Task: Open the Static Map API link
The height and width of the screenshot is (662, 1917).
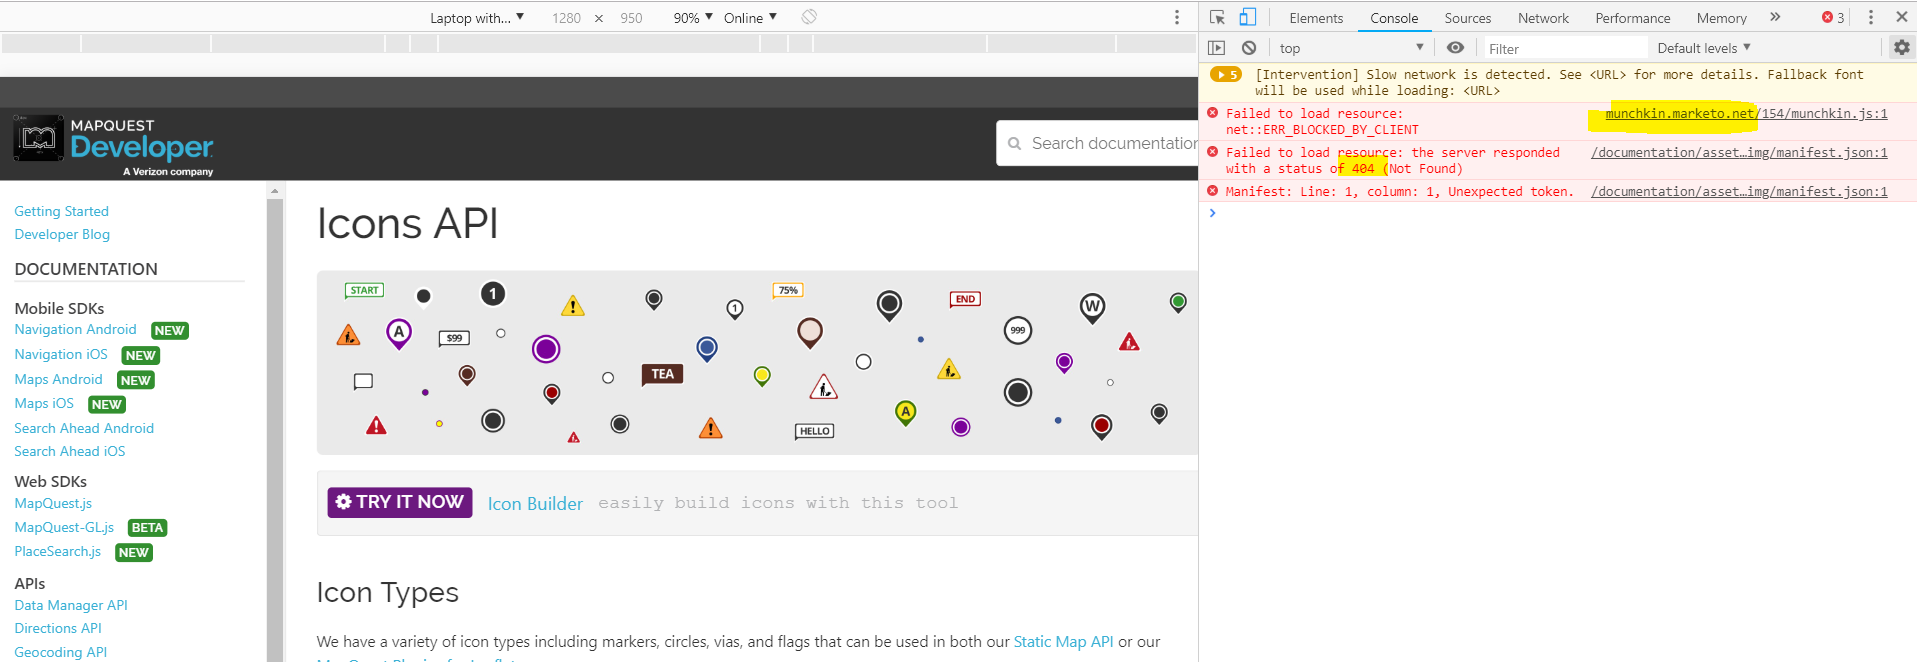Action: pyautogui.click(x=1063, y=642)
